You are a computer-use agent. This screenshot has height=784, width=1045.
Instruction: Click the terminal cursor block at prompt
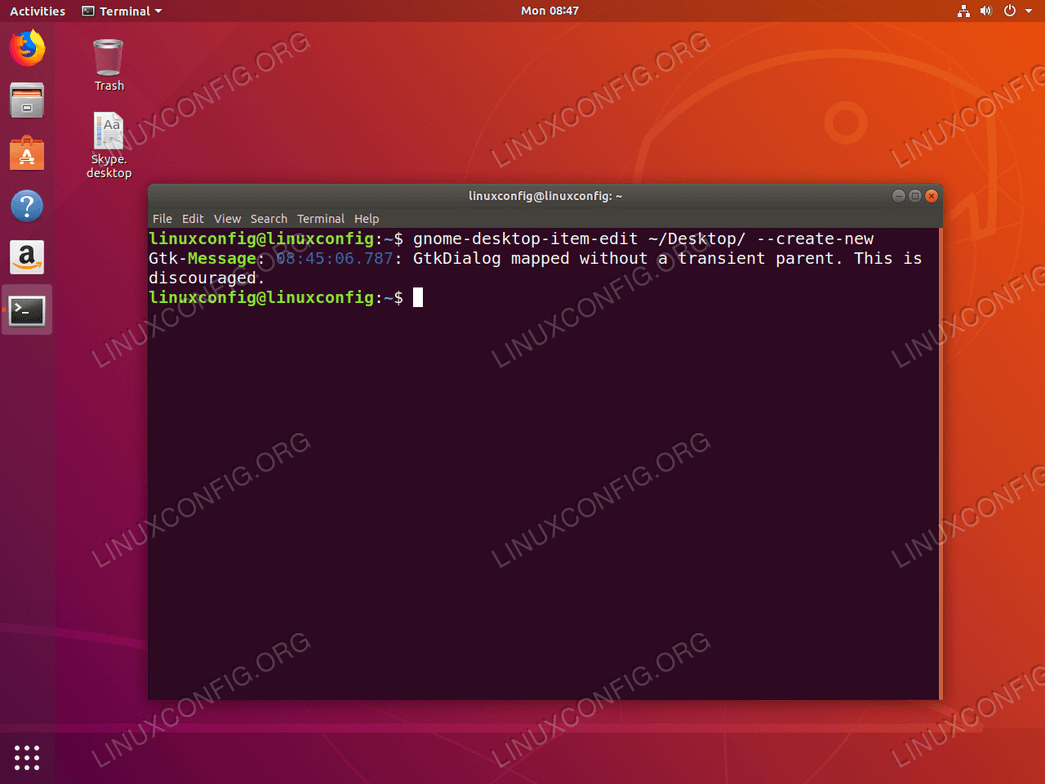(418, 297)
